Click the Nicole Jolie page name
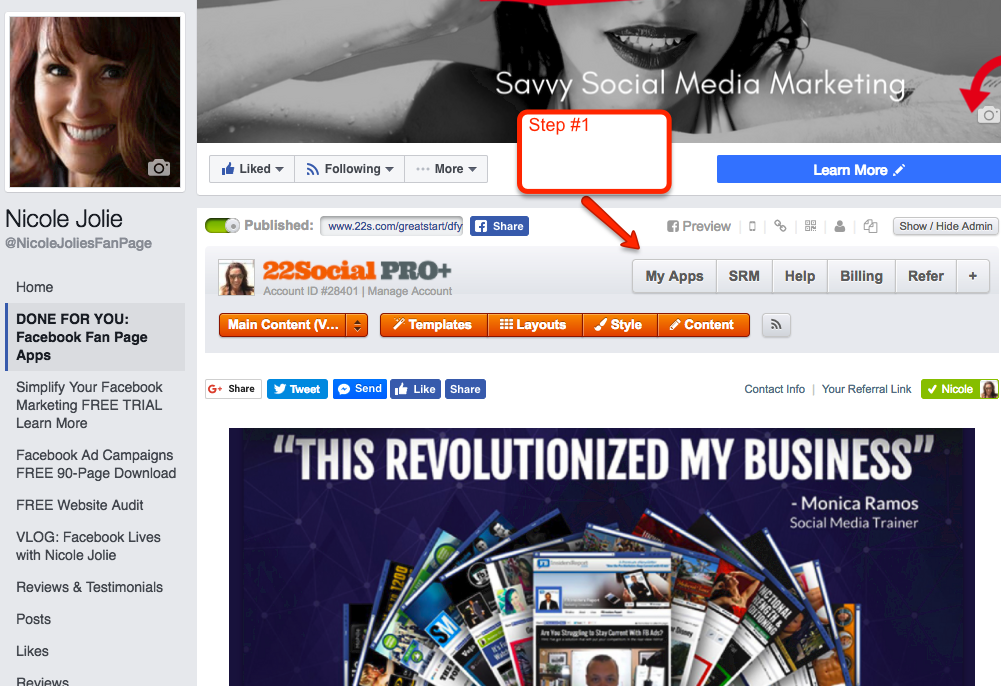Viewport: 1001px width, 686px height. pyautogui.click(x=64, y=219)
